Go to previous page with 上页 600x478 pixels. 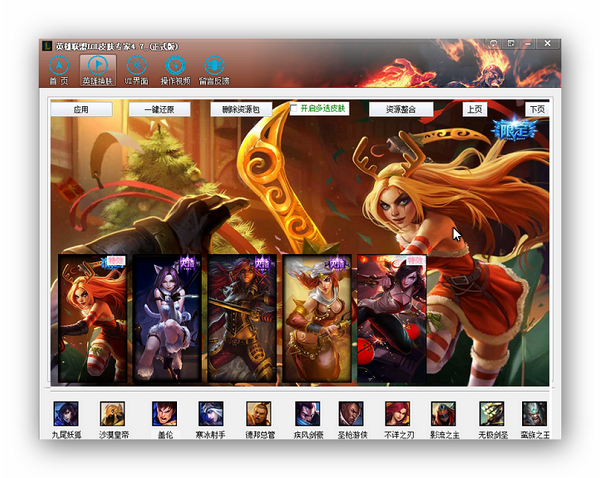pos(474,109)
